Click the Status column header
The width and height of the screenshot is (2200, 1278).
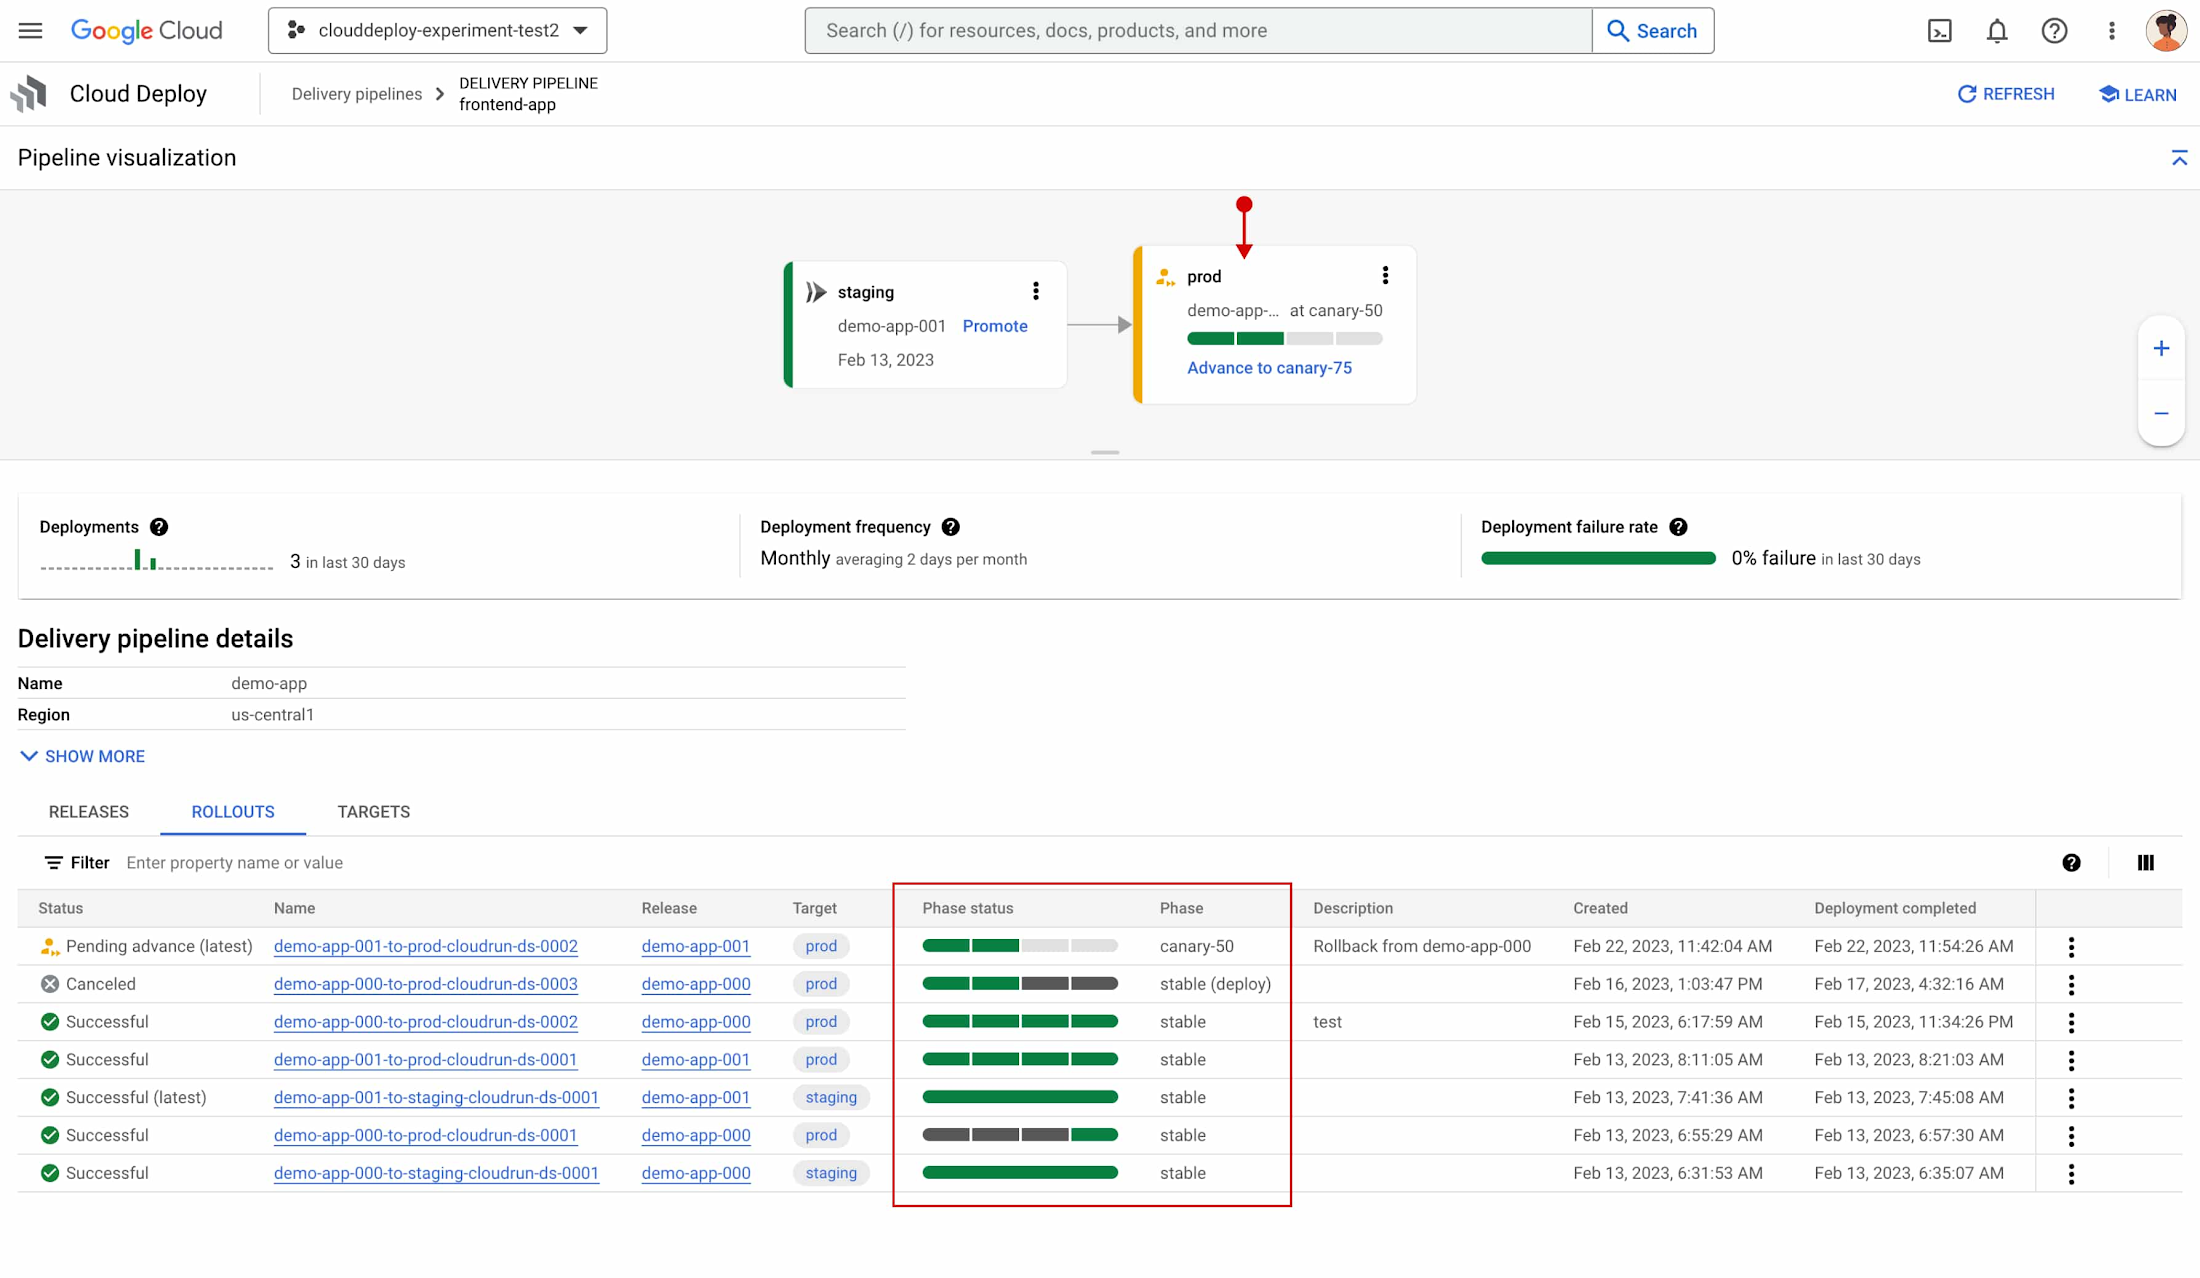pyautogui.click(x=60, y=908)
